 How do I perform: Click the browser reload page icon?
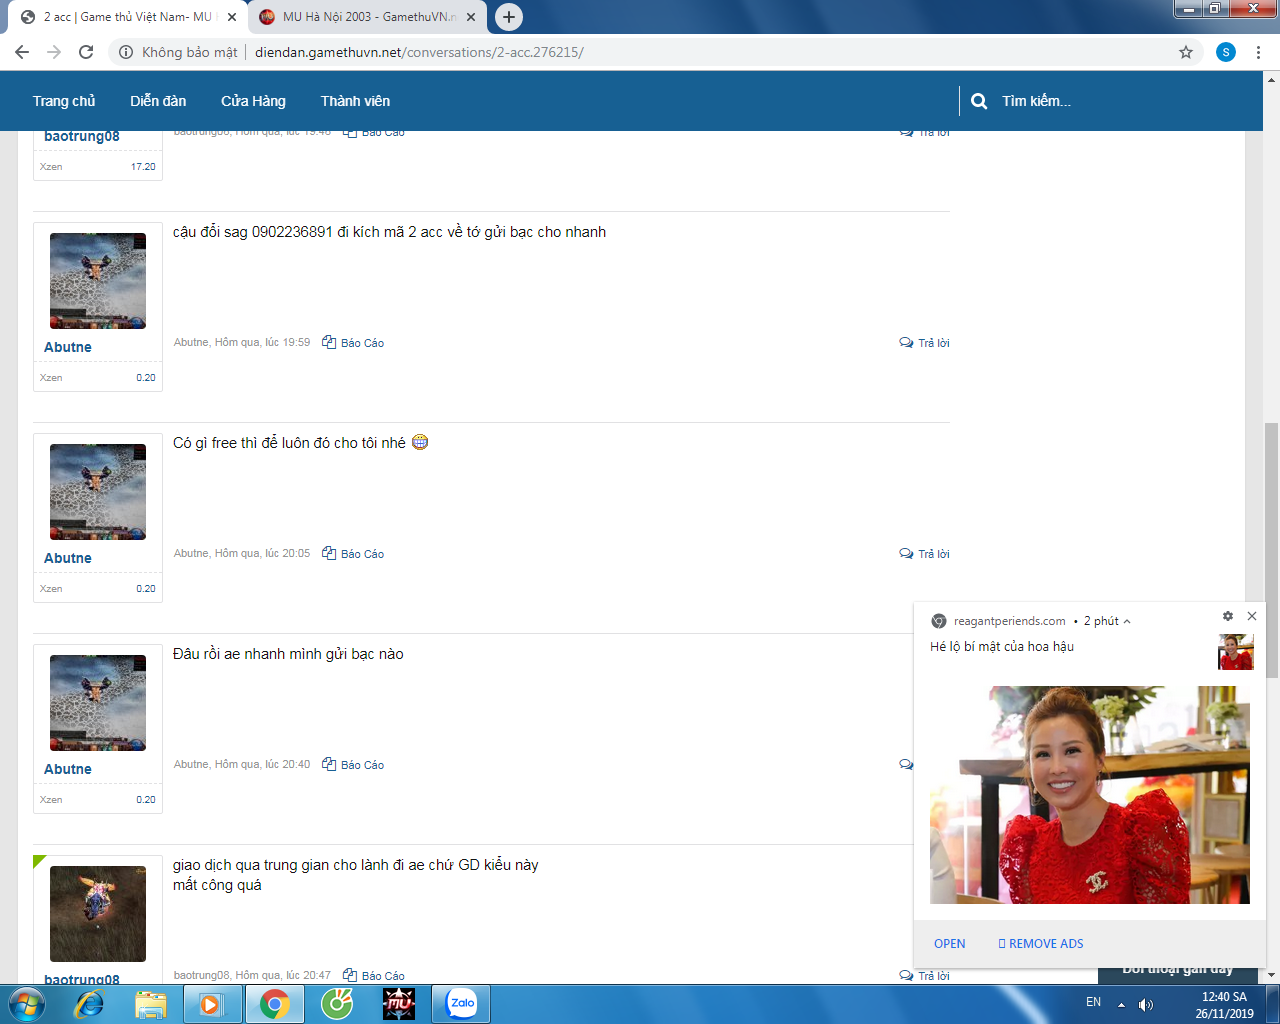86,52
